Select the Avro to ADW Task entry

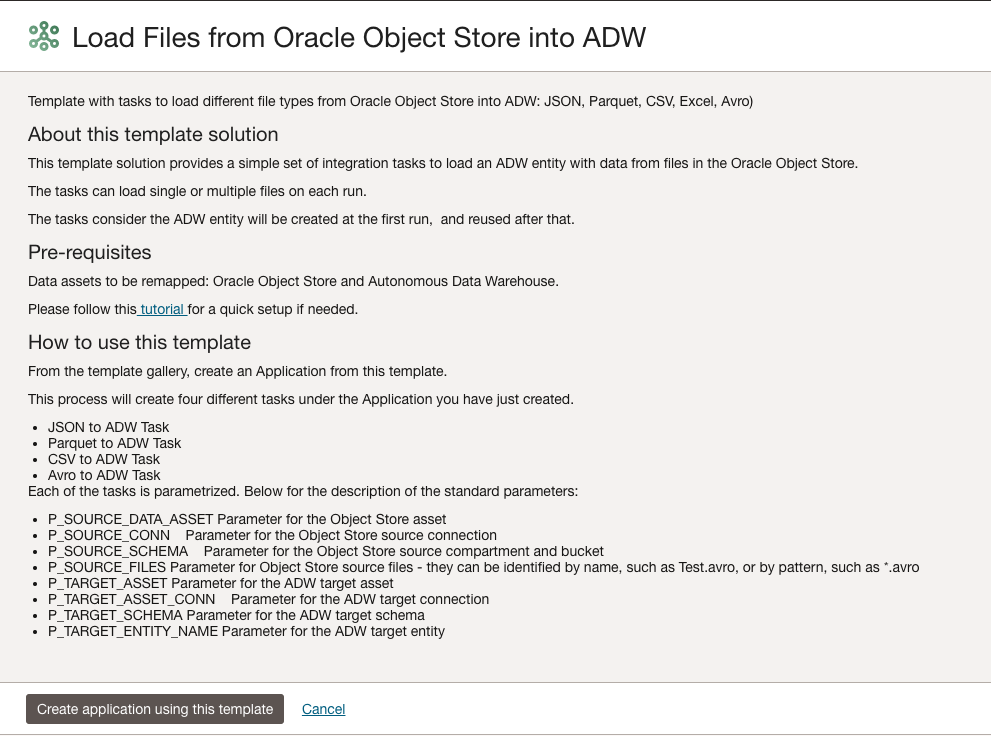click(104, 475)
